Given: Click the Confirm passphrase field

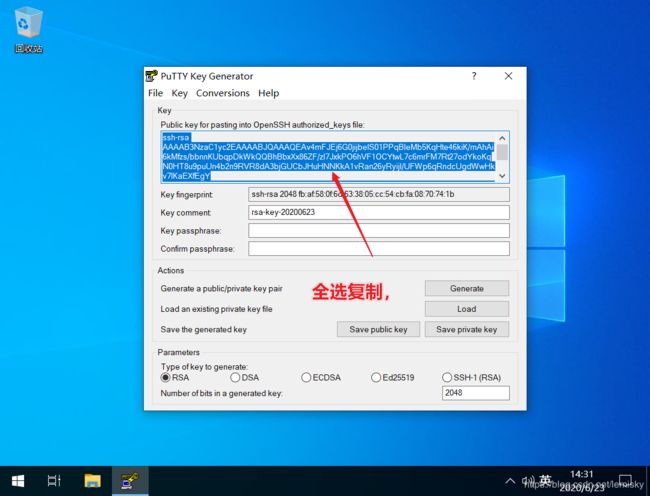Looking at the screenshot, I should [379, 249].
